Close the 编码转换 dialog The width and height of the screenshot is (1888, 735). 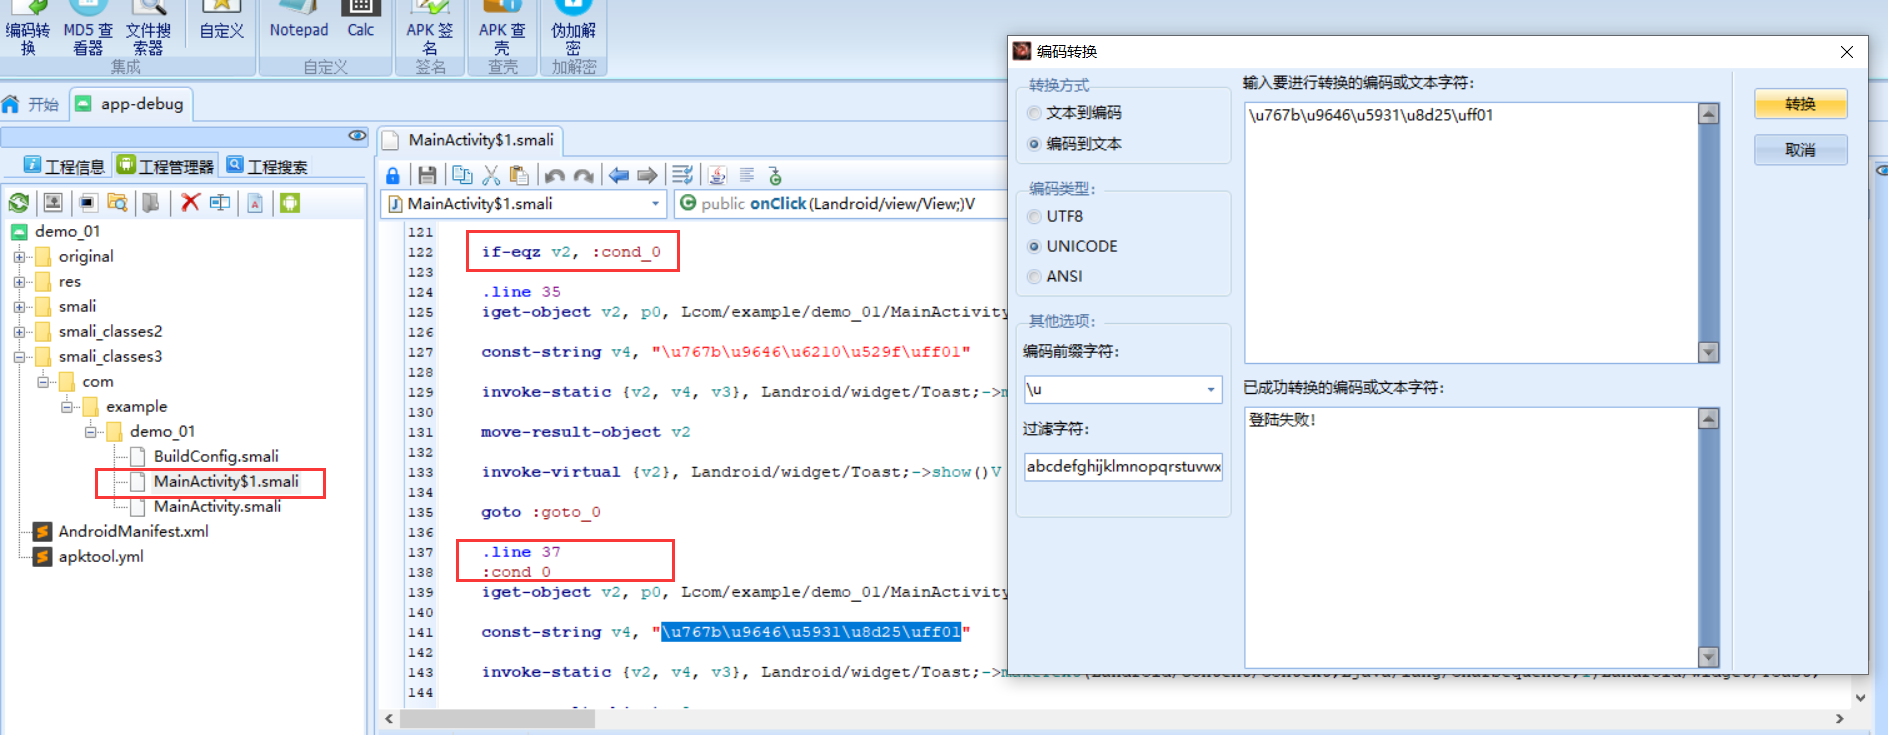1847,52
